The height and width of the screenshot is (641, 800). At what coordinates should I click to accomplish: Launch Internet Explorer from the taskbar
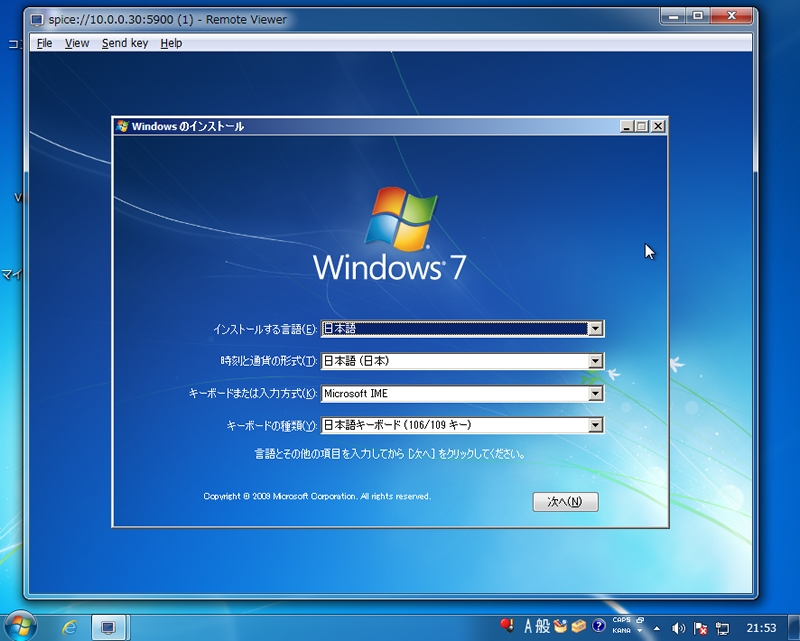(x=69, y=627)
